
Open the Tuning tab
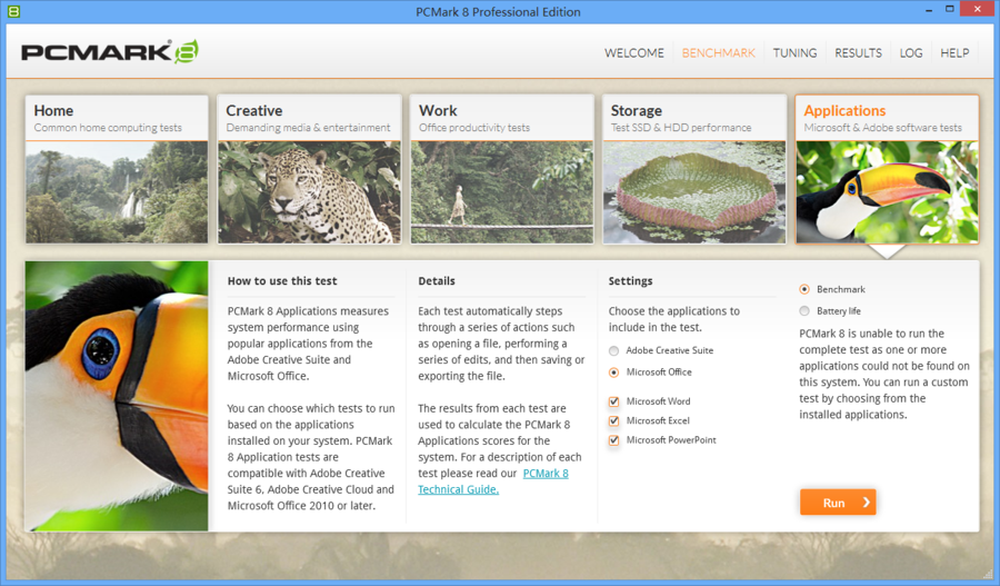point(795,53)
